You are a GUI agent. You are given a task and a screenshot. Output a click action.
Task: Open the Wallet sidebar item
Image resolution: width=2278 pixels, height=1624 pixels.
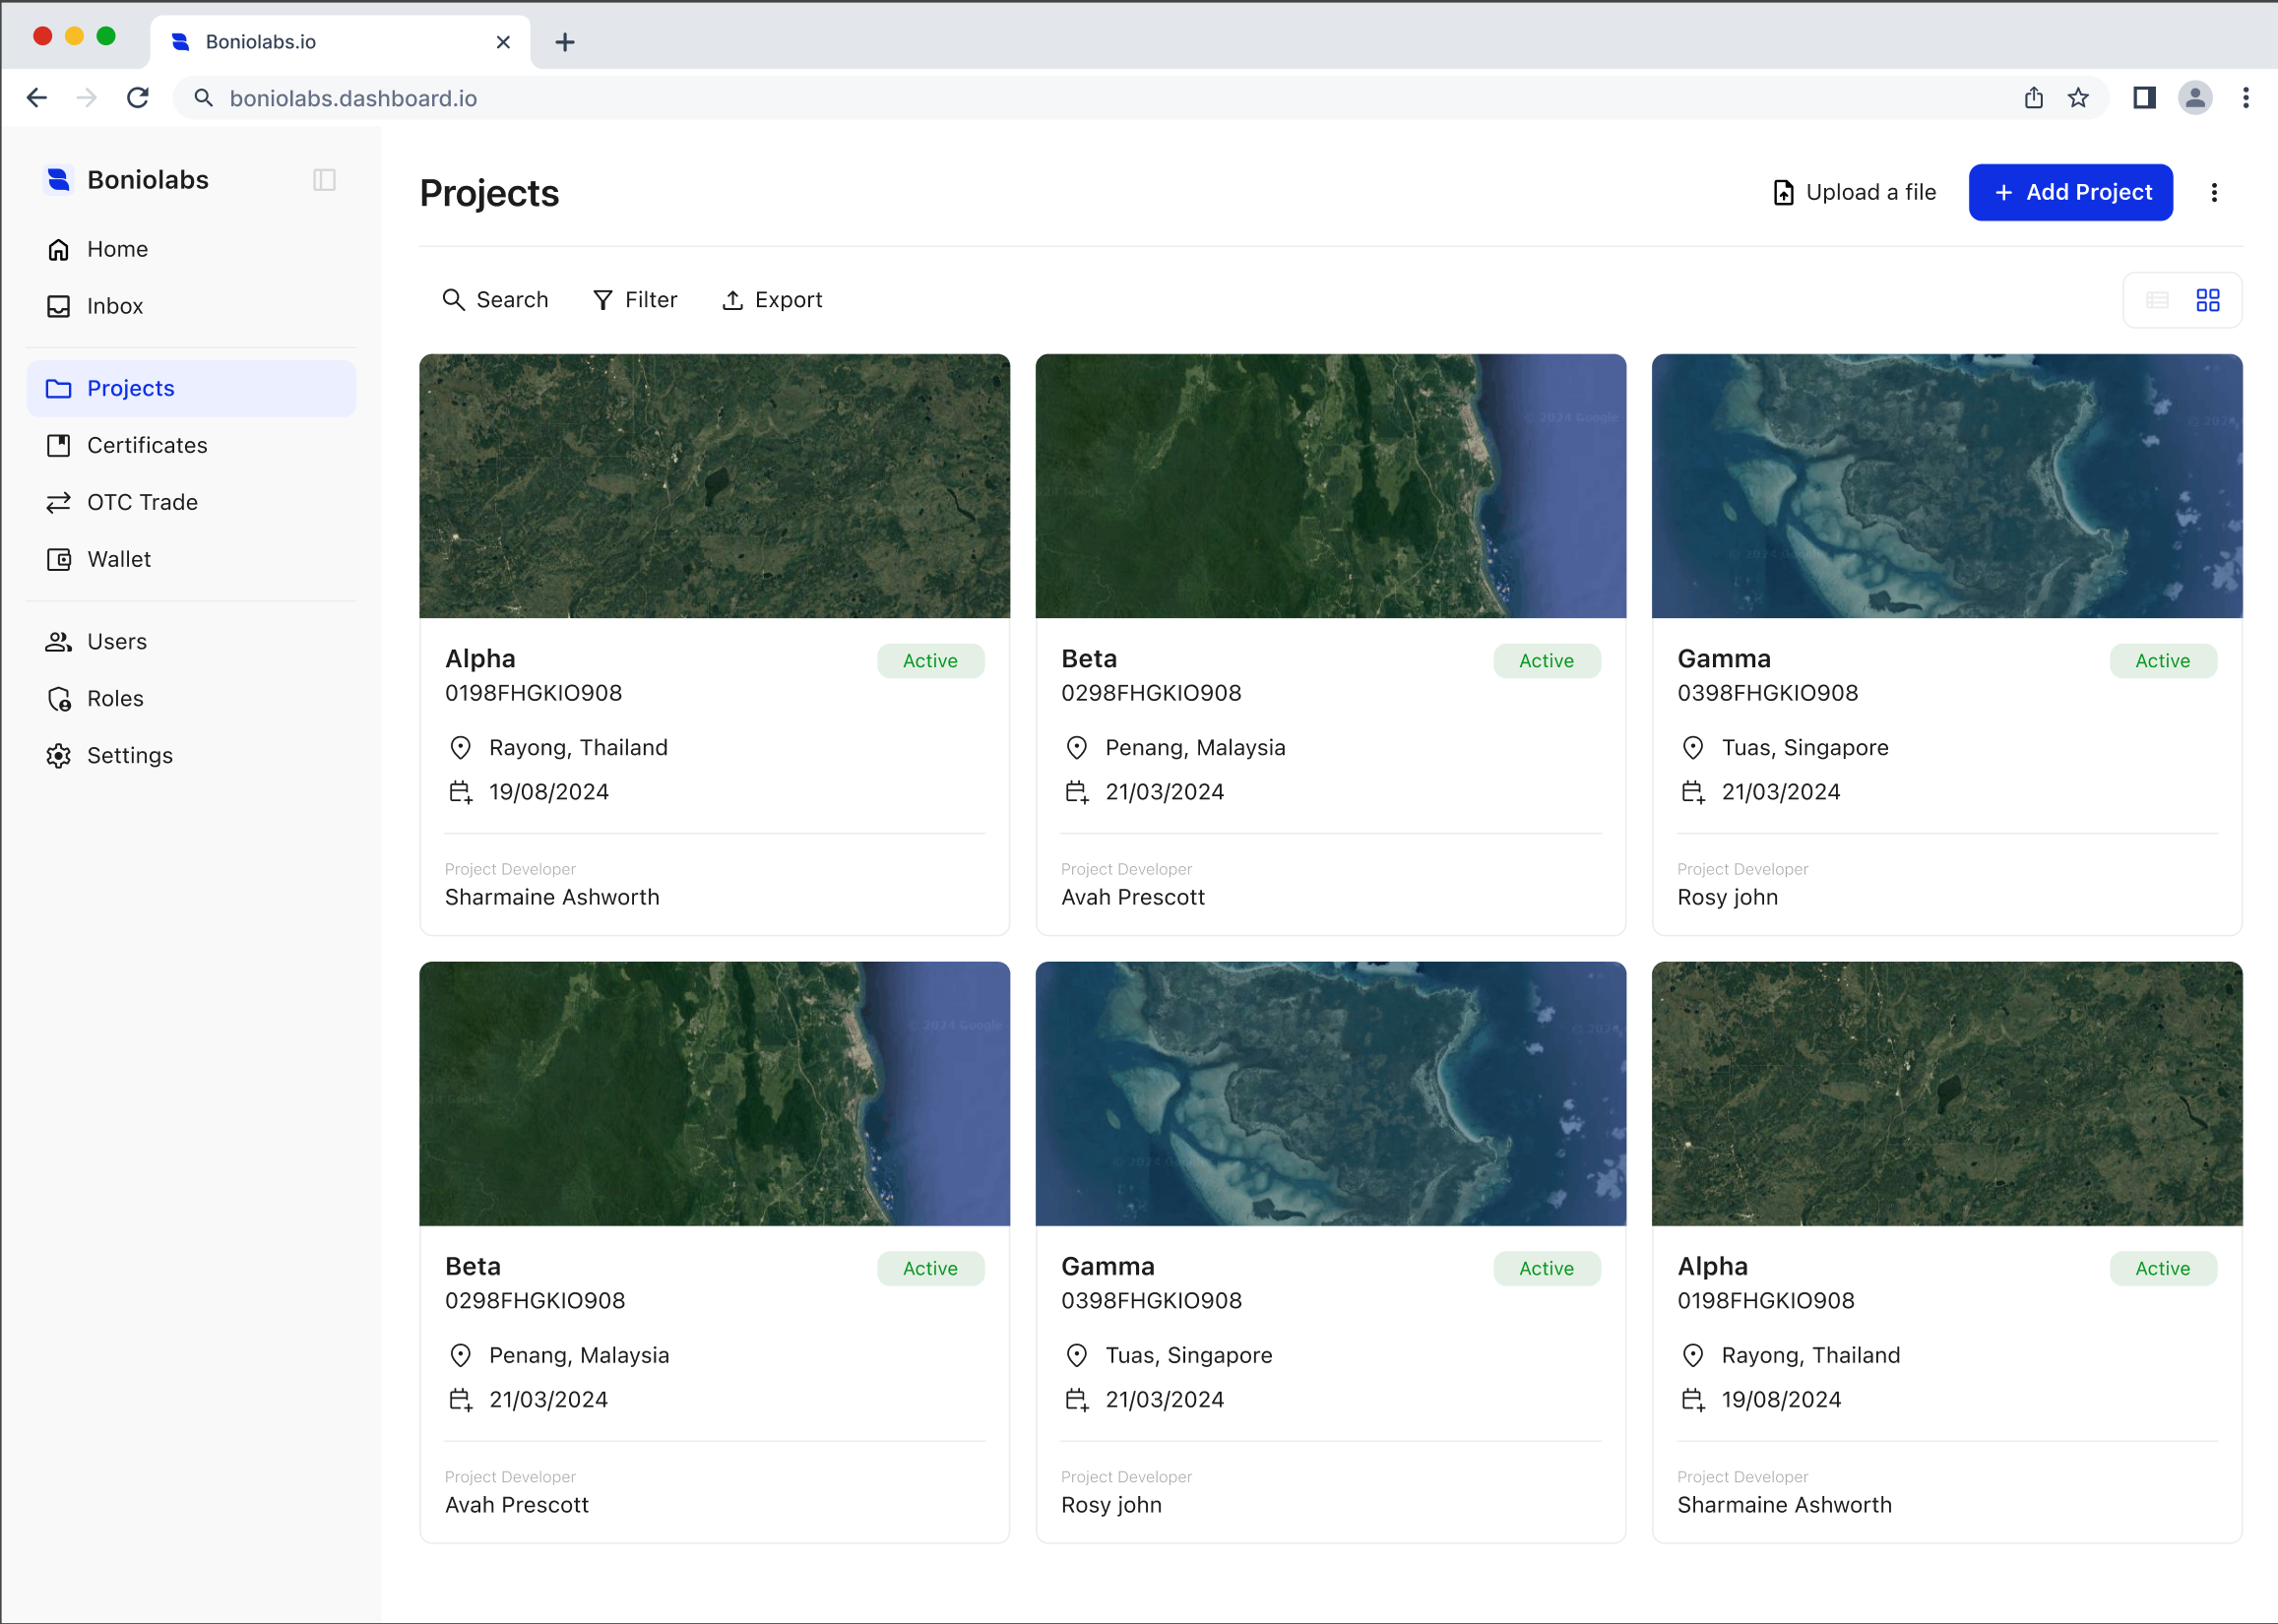119,559
